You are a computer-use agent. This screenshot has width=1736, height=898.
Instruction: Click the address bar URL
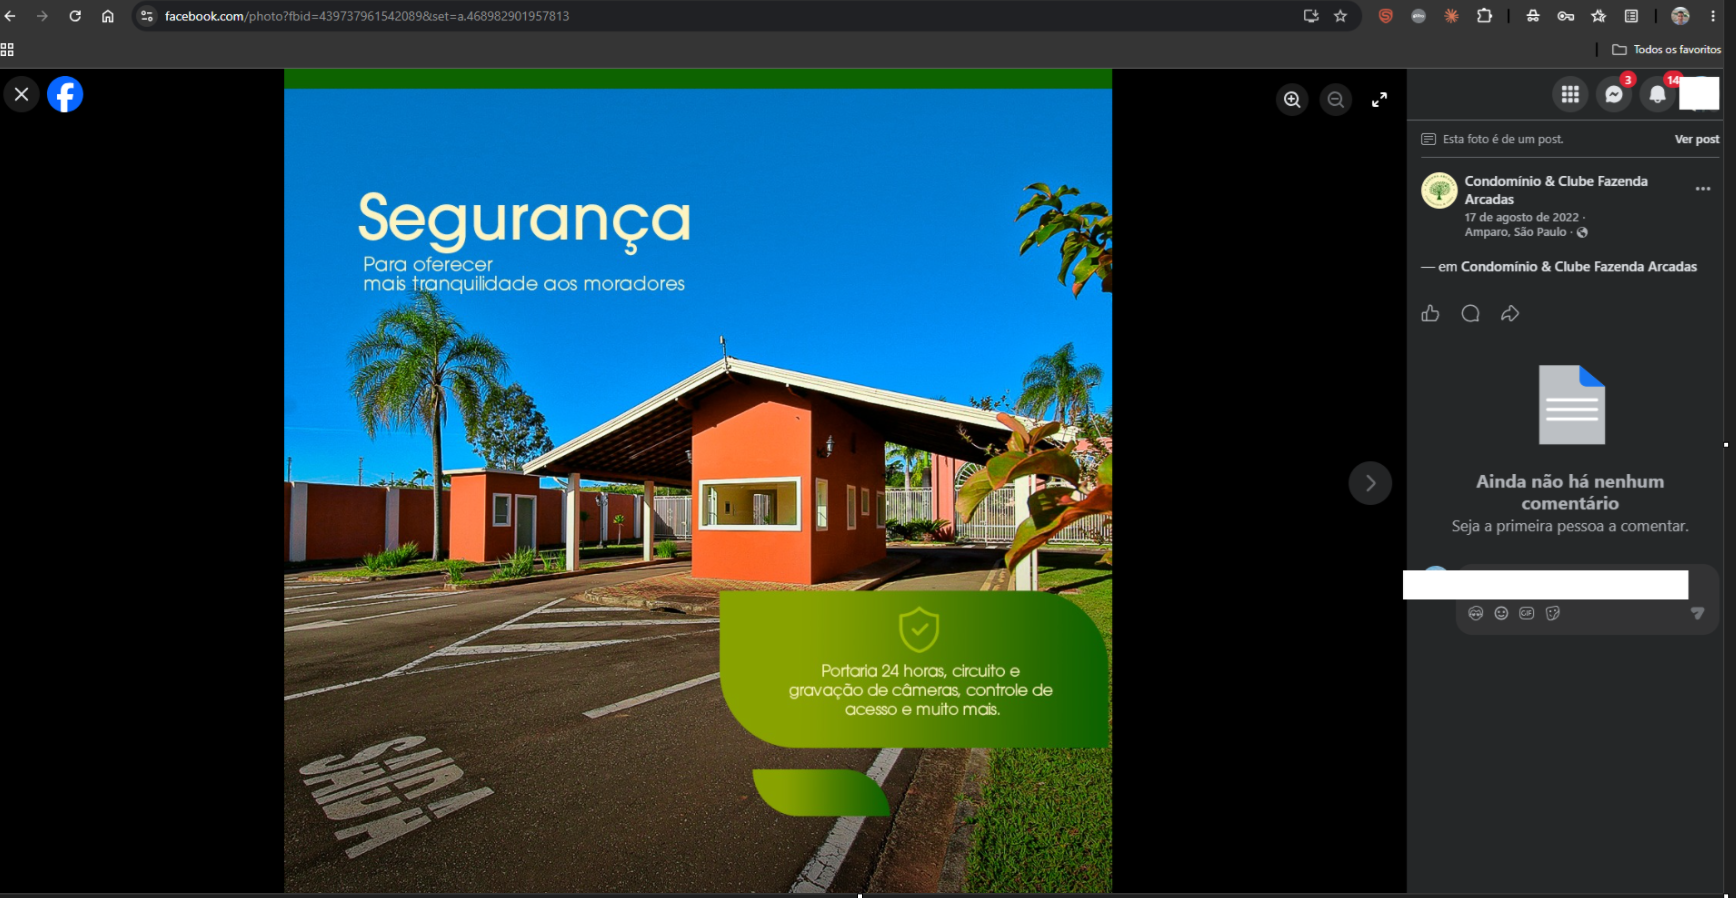(367, 16)
